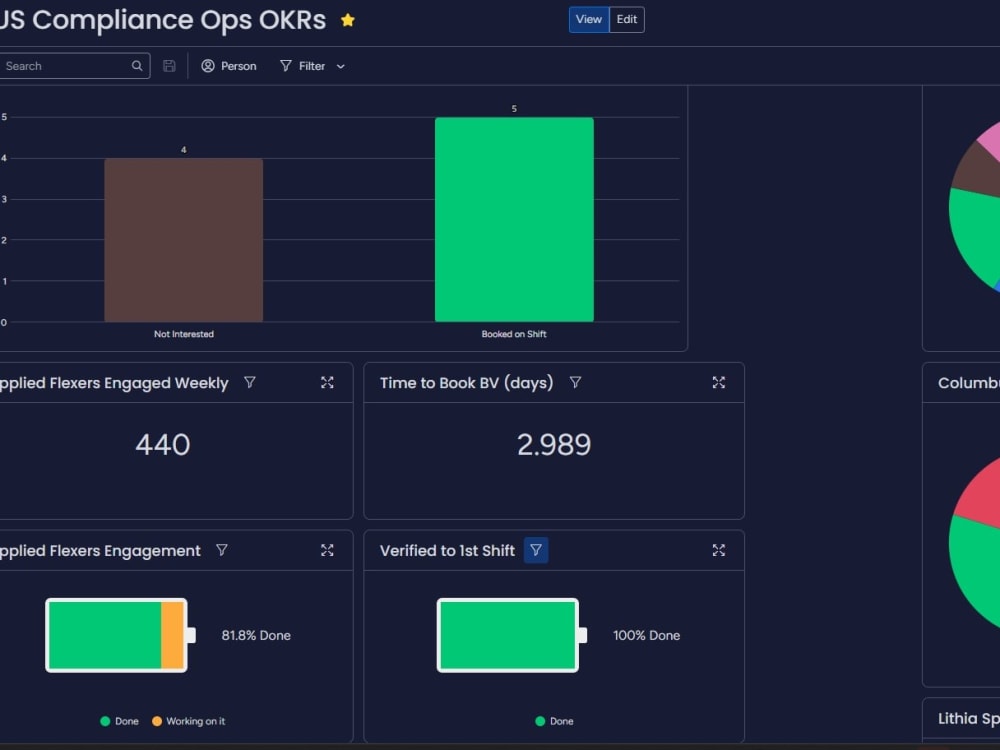Image resolution: width=1000 pixels, height=750 pixels.
Task: Click pink slice of top right pie chart
Action: coord(990,141)
